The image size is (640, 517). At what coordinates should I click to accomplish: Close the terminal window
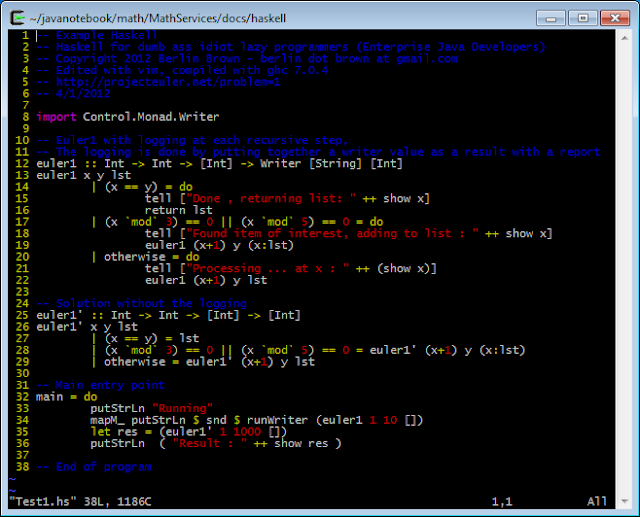point(615,18)
